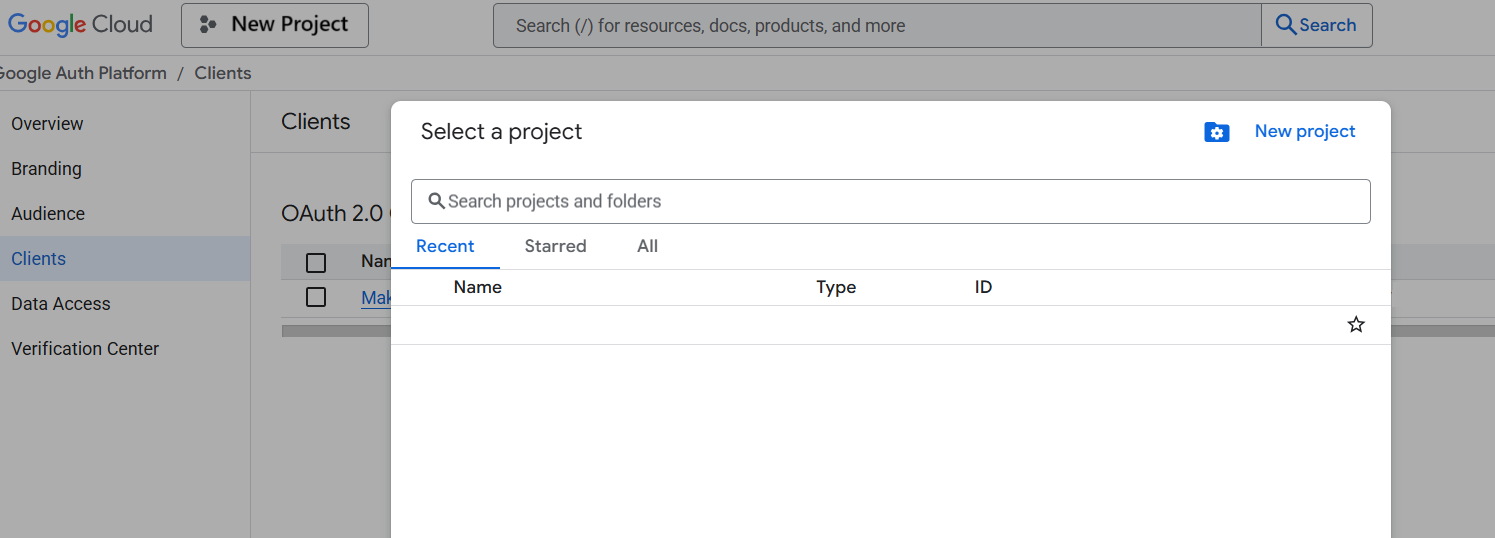Select the Clients sidebar item
Screen dimensions: 1495x538
tap(125, 259)
